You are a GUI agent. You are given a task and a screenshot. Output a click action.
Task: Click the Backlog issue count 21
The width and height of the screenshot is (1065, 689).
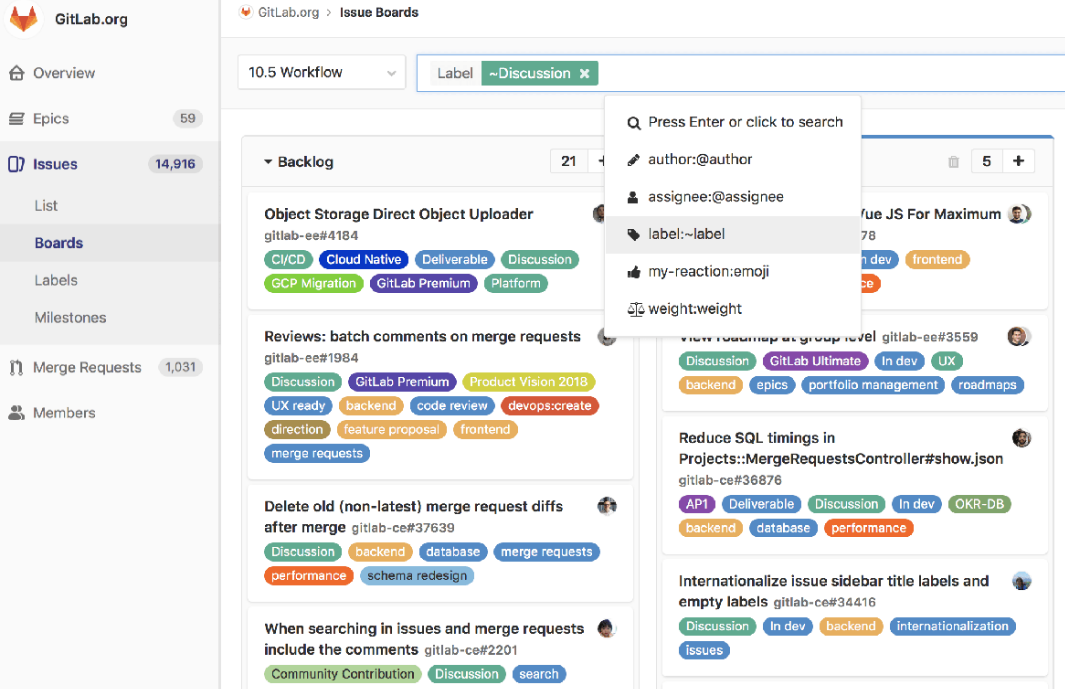(568, 161)
